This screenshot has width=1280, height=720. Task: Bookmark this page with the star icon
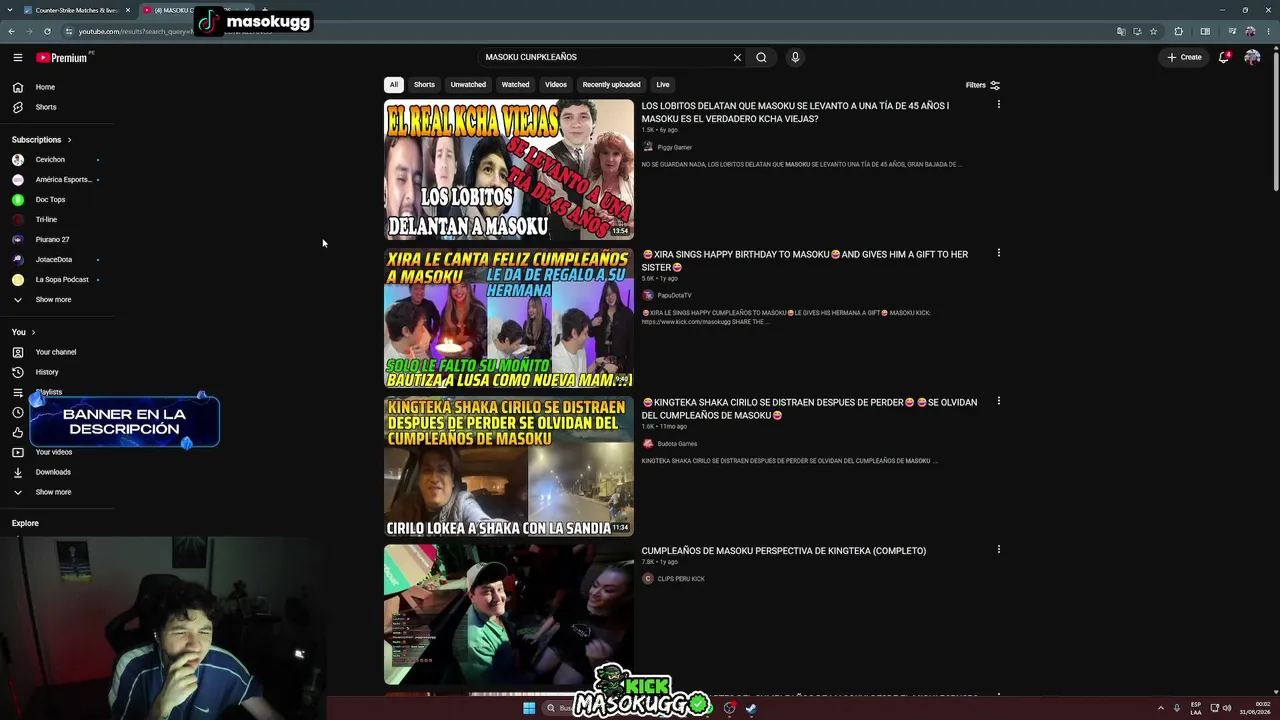[1153, 31]
